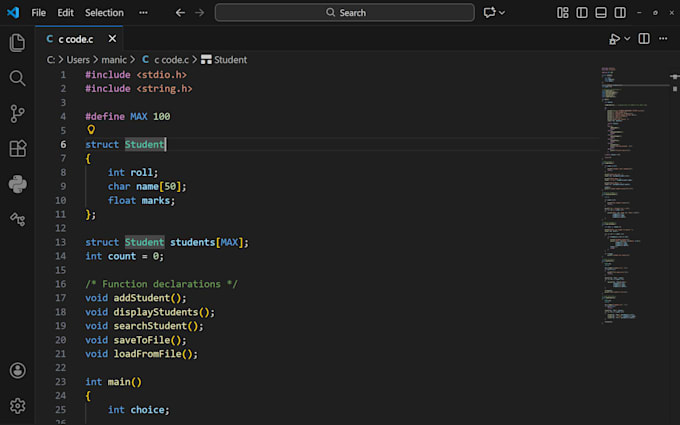Click the lightbulb code action icon

(91, 130)
